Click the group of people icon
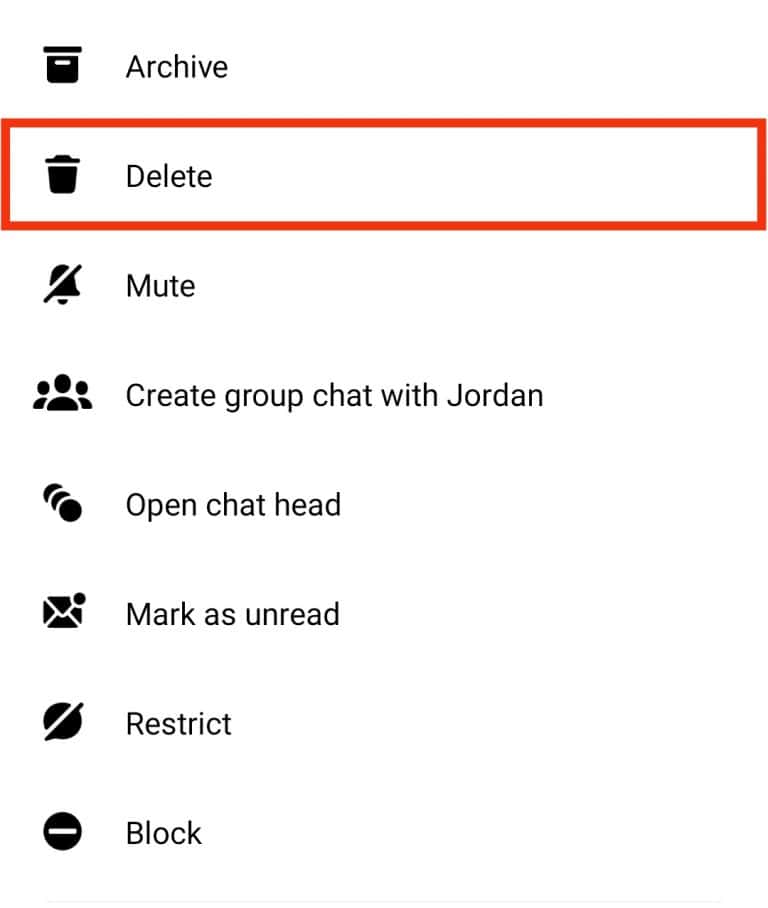Viewport: 768px width, 908px height. click(x=62, y=394)
